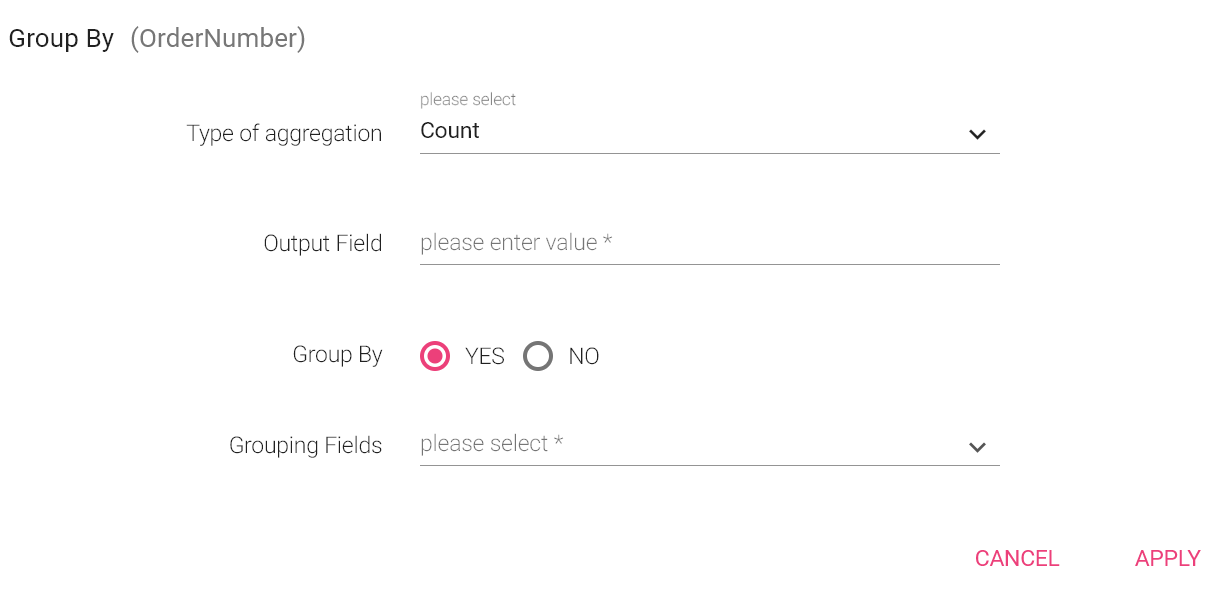Click the asterisk in Output Field placeholder
1216x595 pixels.
click(607, 241)
